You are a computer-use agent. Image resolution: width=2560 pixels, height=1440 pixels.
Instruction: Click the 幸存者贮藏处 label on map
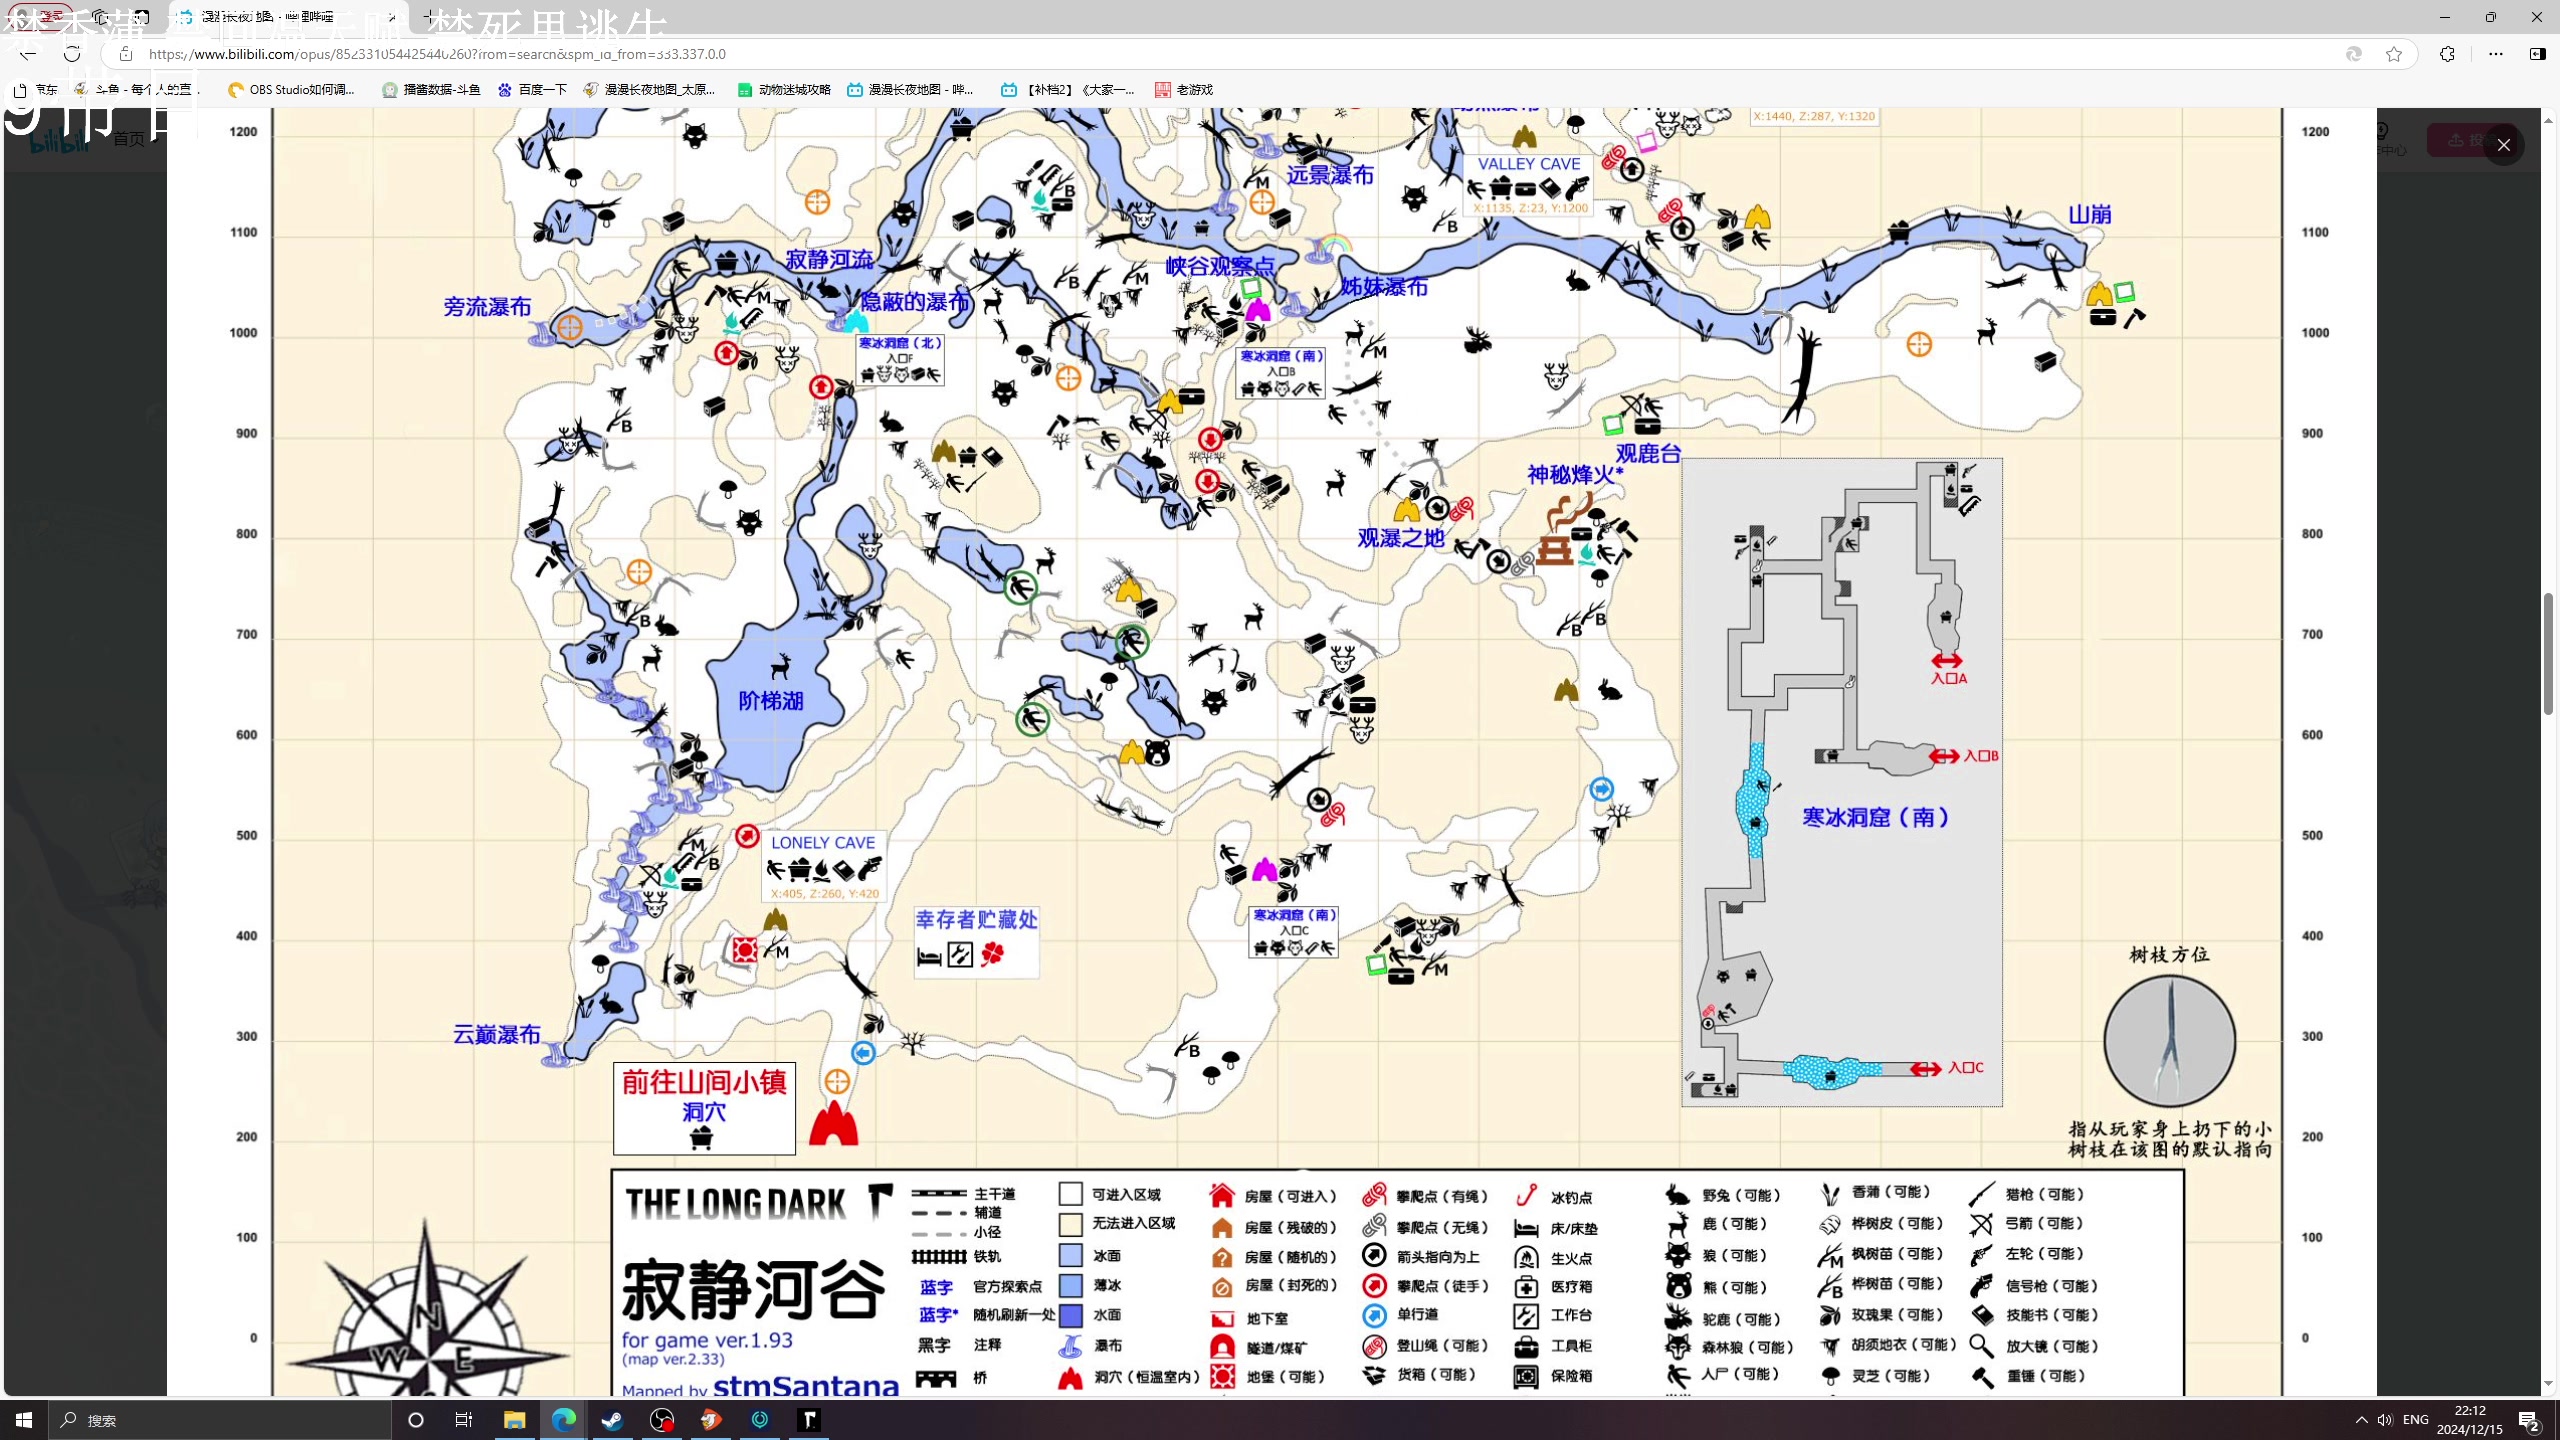point(977,919)
